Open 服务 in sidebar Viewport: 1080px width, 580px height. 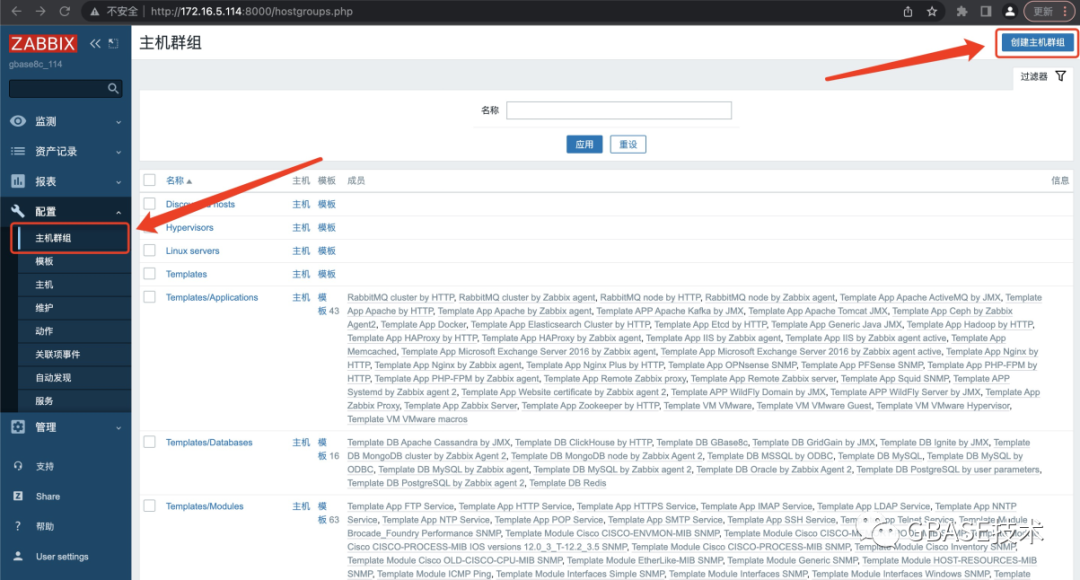[x=44, y=401]
